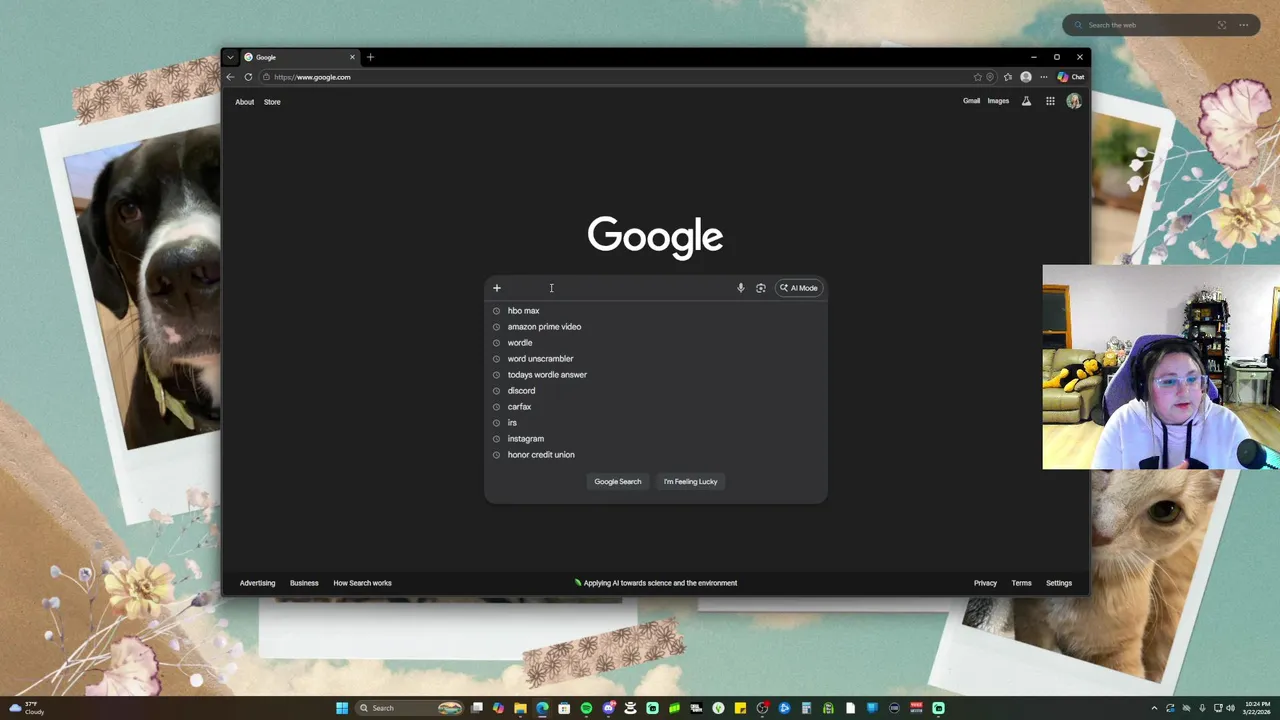Select the irs suggestion
This screenshot has height=720, width=1280.
[656, 423]
